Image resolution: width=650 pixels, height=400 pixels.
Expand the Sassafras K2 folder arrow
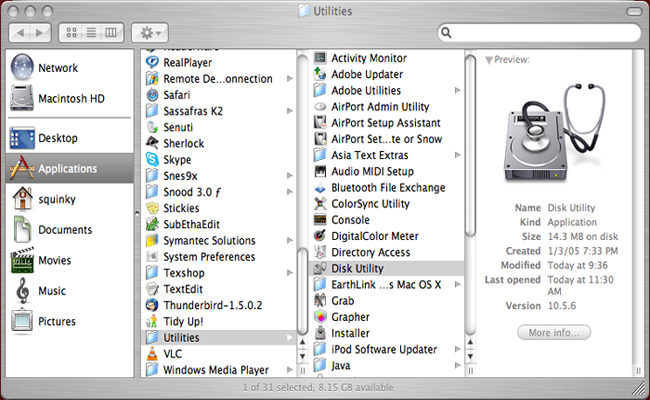[289, 111]
